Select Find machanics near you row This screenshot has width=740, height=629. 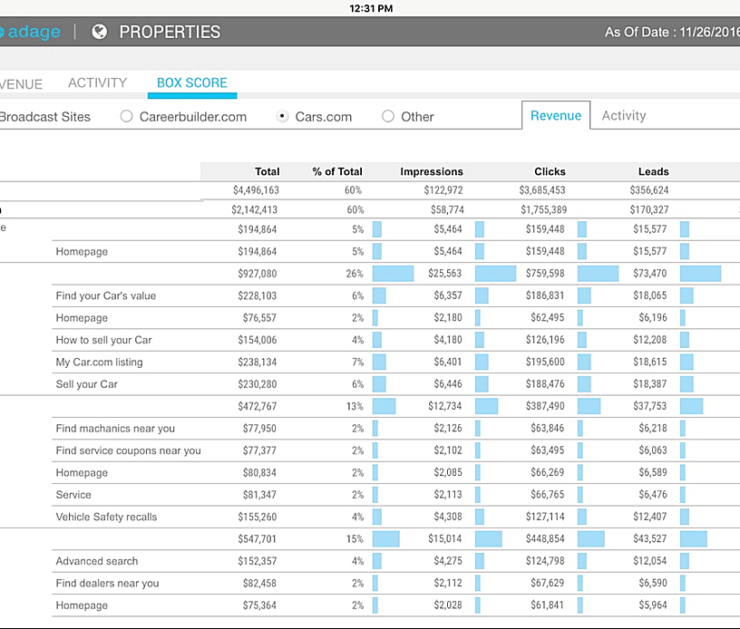(x=395, y=428)
